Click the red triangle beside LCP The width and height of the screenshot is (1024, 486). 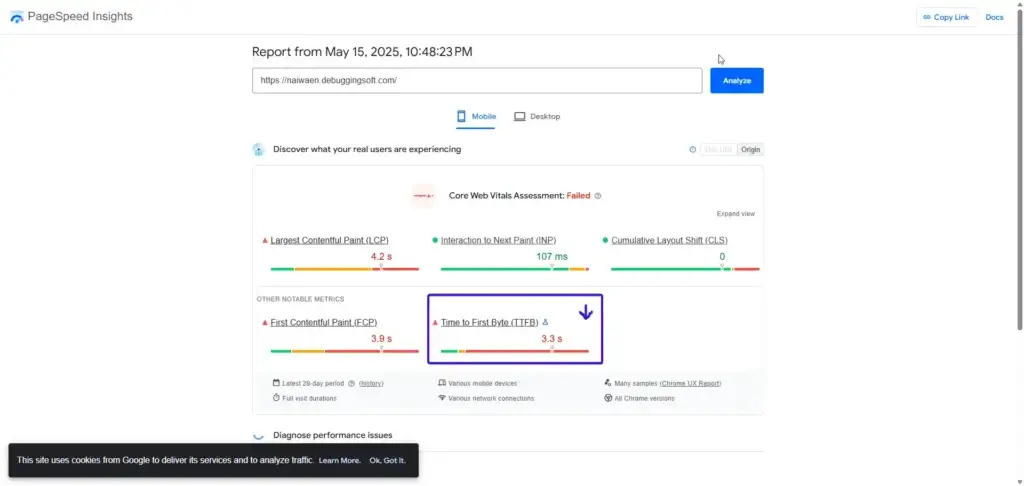pyautogui.click(x=264, y=240)
